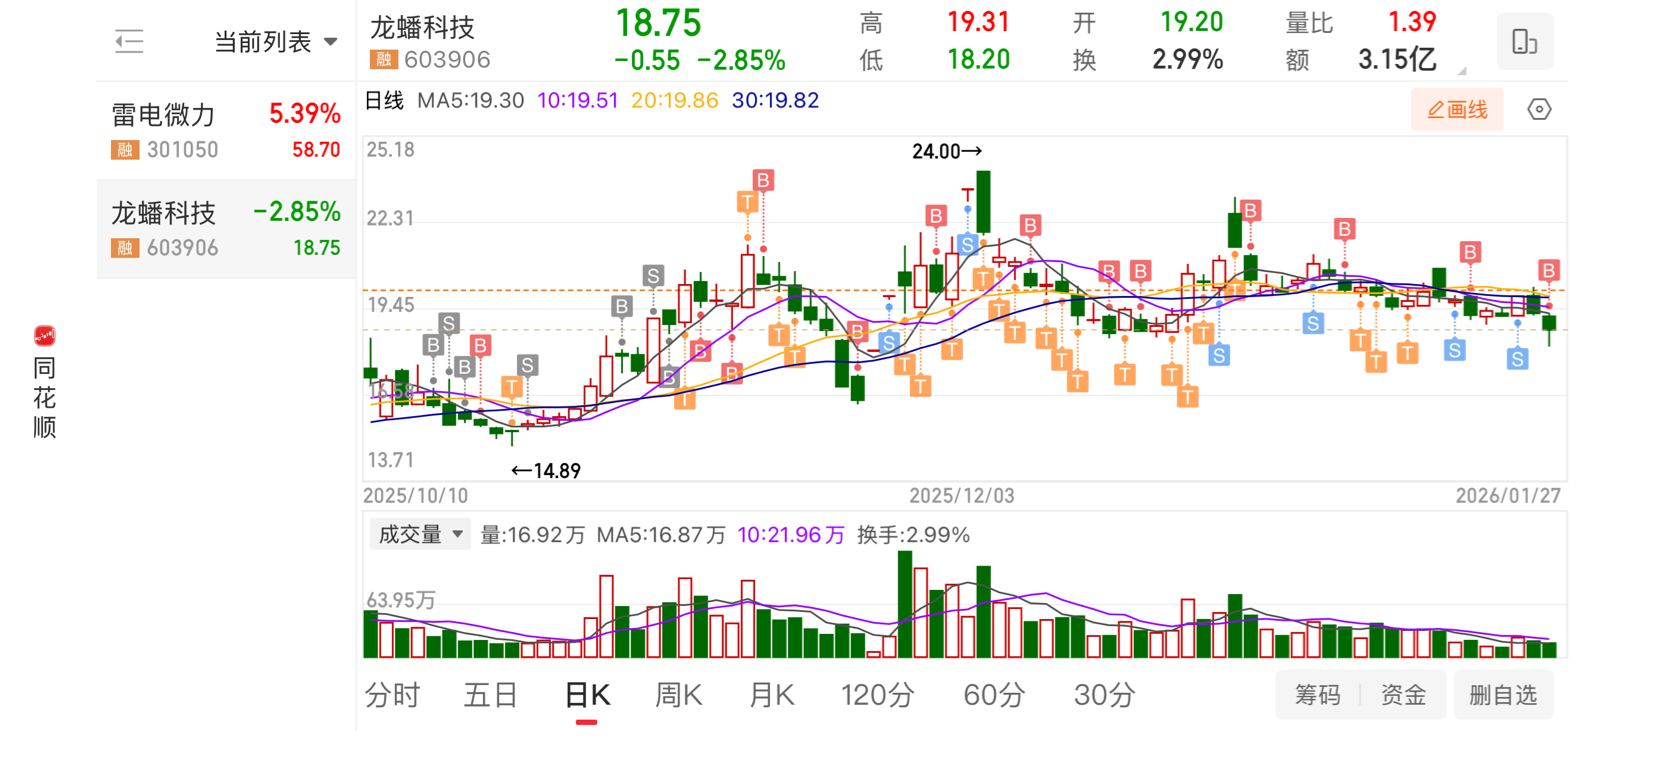Open the 当前列表 dropdown
The width and height of the screenshot is (1665, 768).
pyautogui.click(x=276, y=42)
